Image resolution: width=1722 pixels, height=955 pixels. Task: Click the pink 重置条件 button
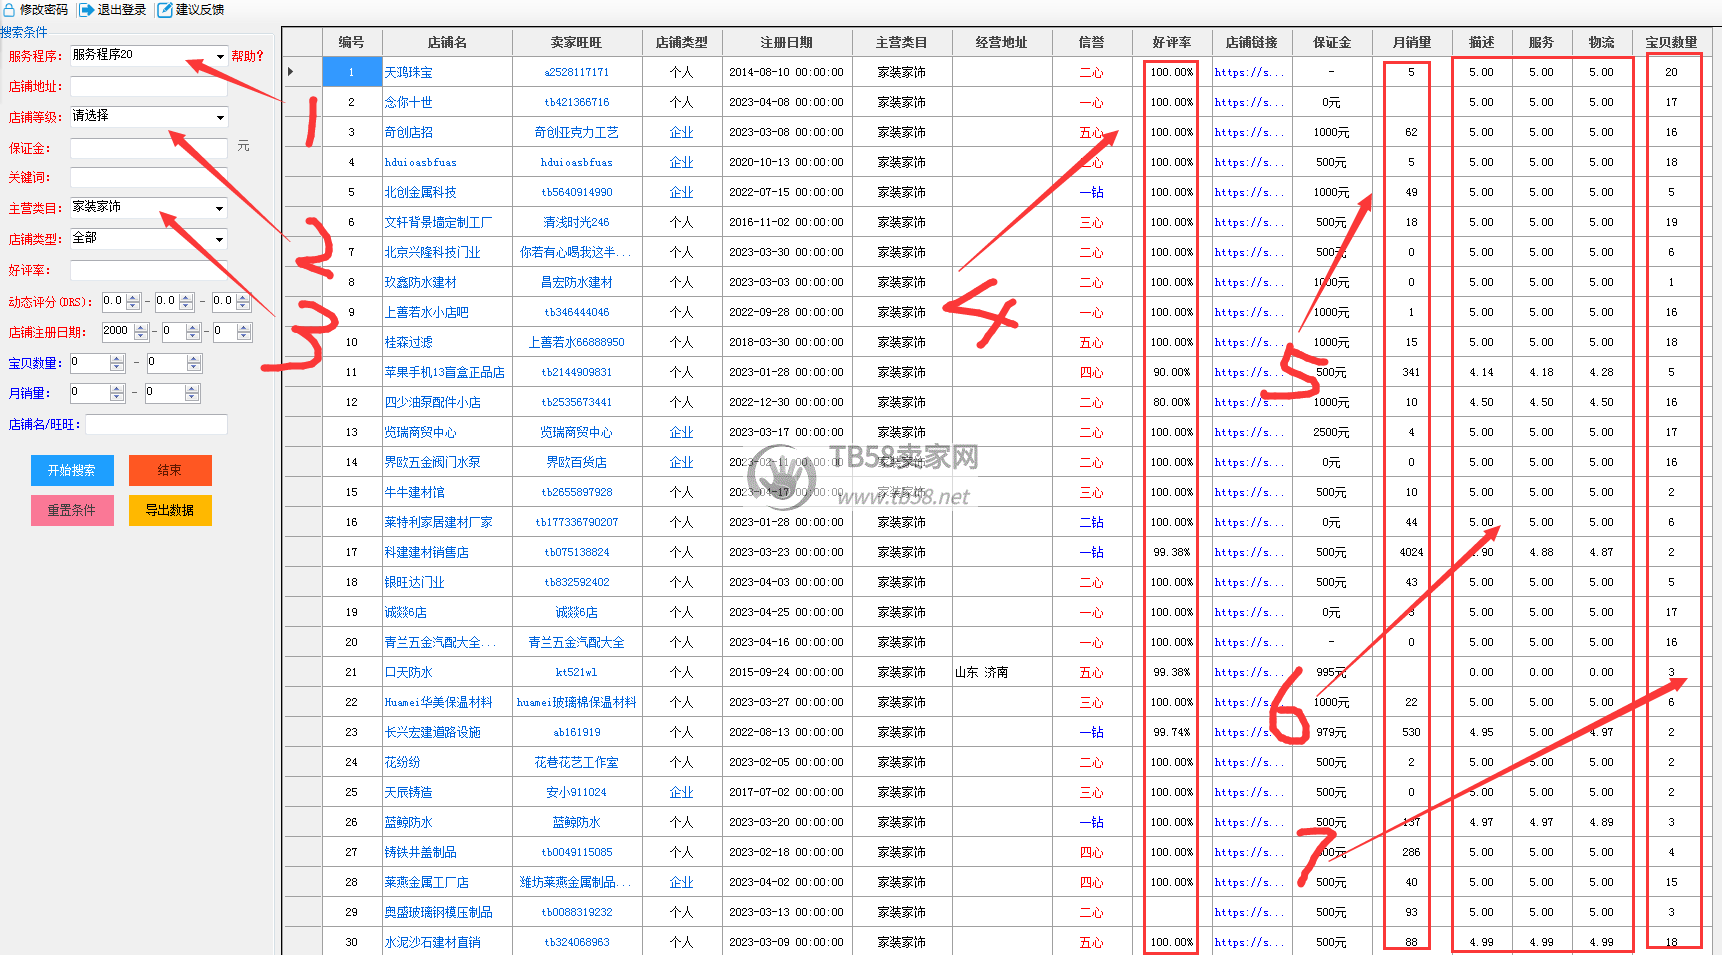click(72, 510)
